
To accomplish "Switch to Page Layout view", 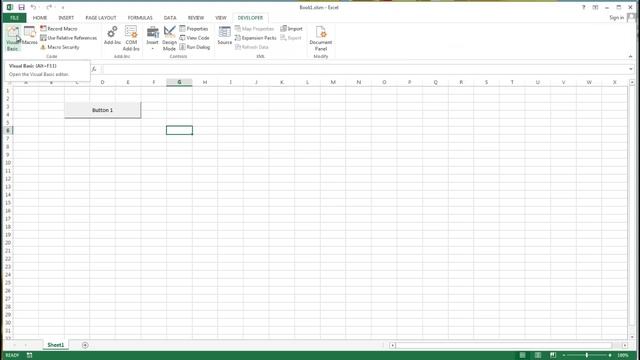I will (x=538, y=356).
